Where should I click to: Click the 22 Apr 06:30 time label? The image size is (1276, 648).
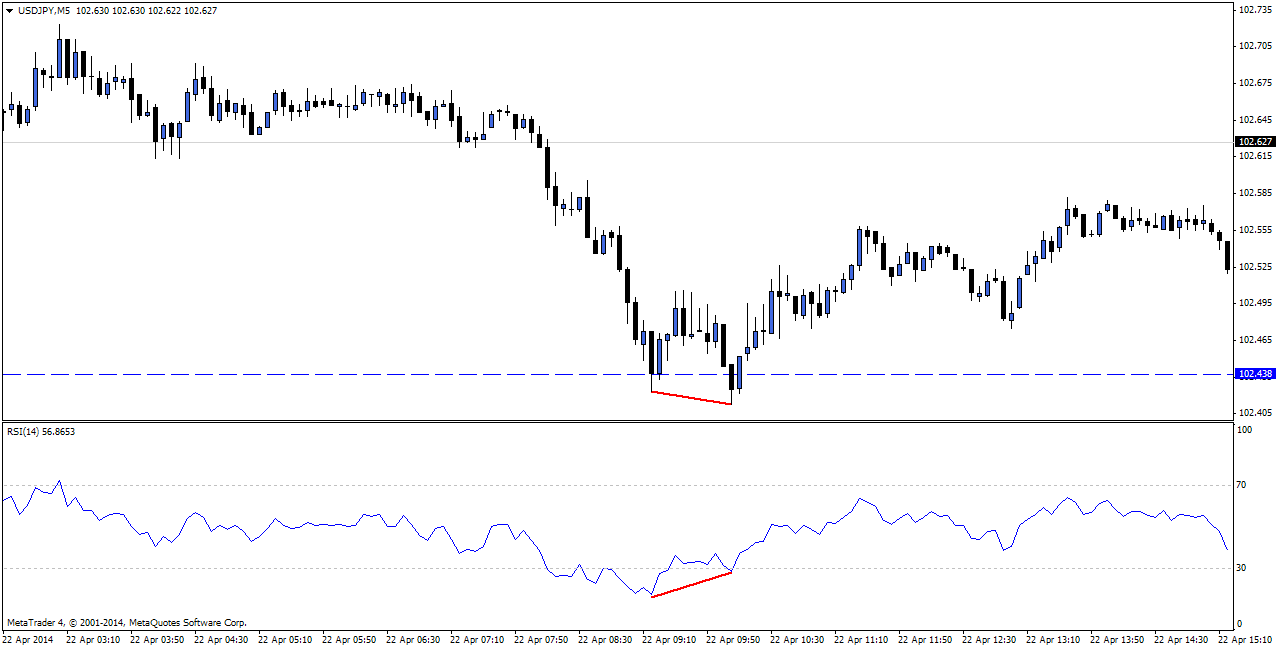(414, 639)
